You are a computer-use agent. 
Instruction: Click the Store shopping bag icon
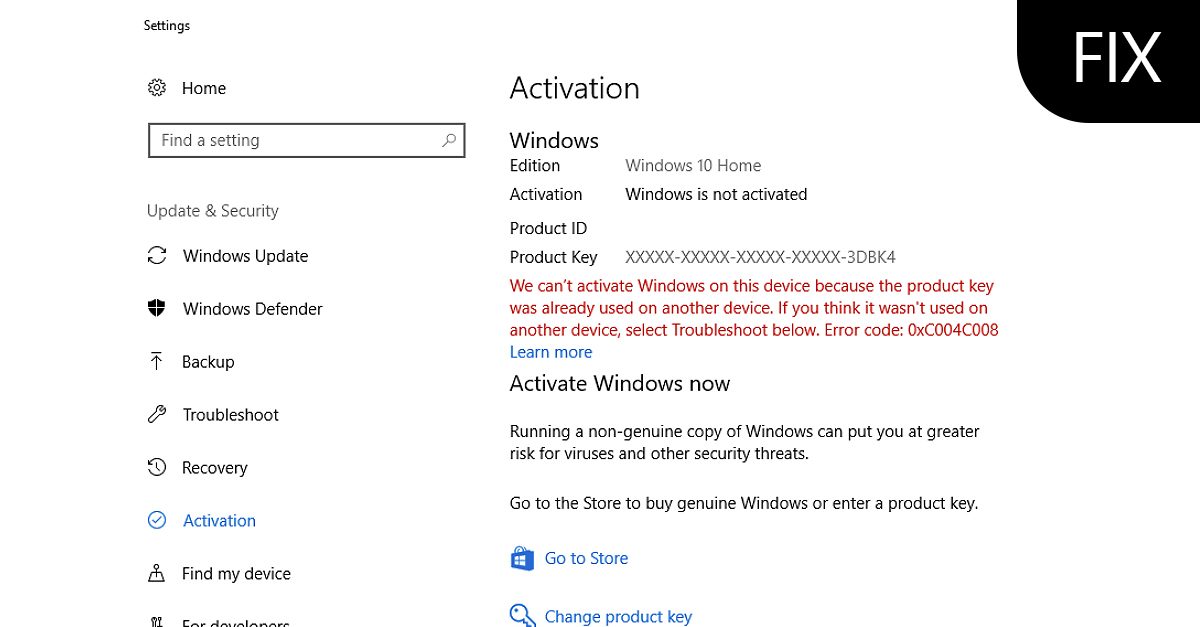tap(522, 558)
